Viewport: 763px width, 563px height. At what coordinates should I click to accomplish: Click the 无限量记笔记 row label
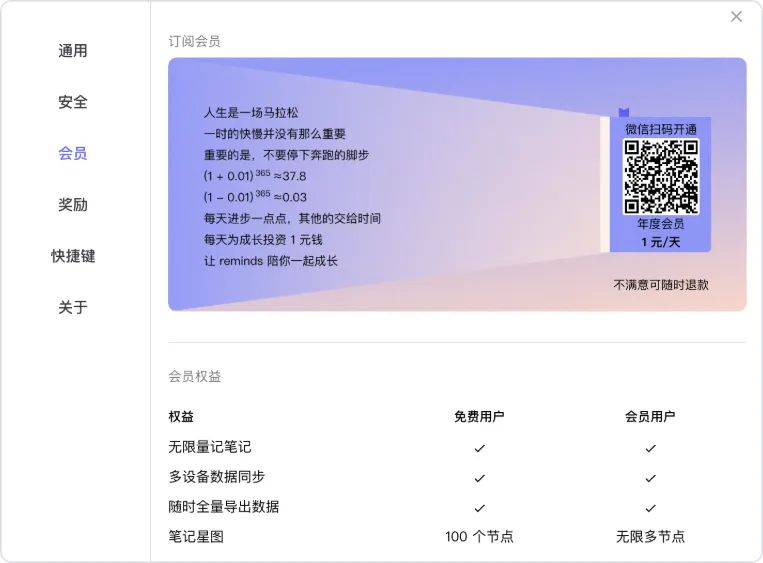point(210,447)
